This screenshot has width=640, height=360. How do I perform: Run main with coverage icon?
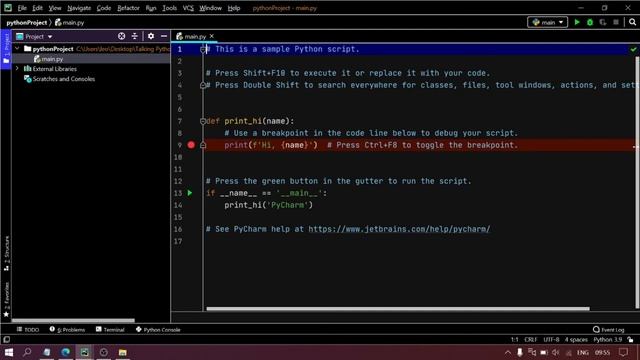click(603, 22)
